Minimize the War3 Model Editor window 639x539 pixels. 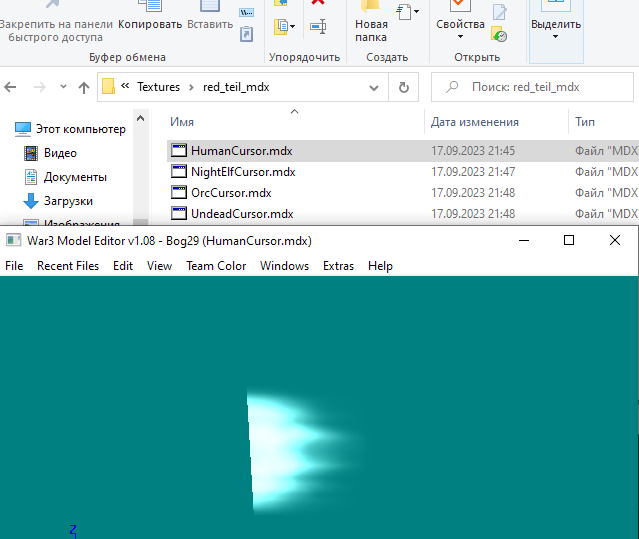(524, 240)
